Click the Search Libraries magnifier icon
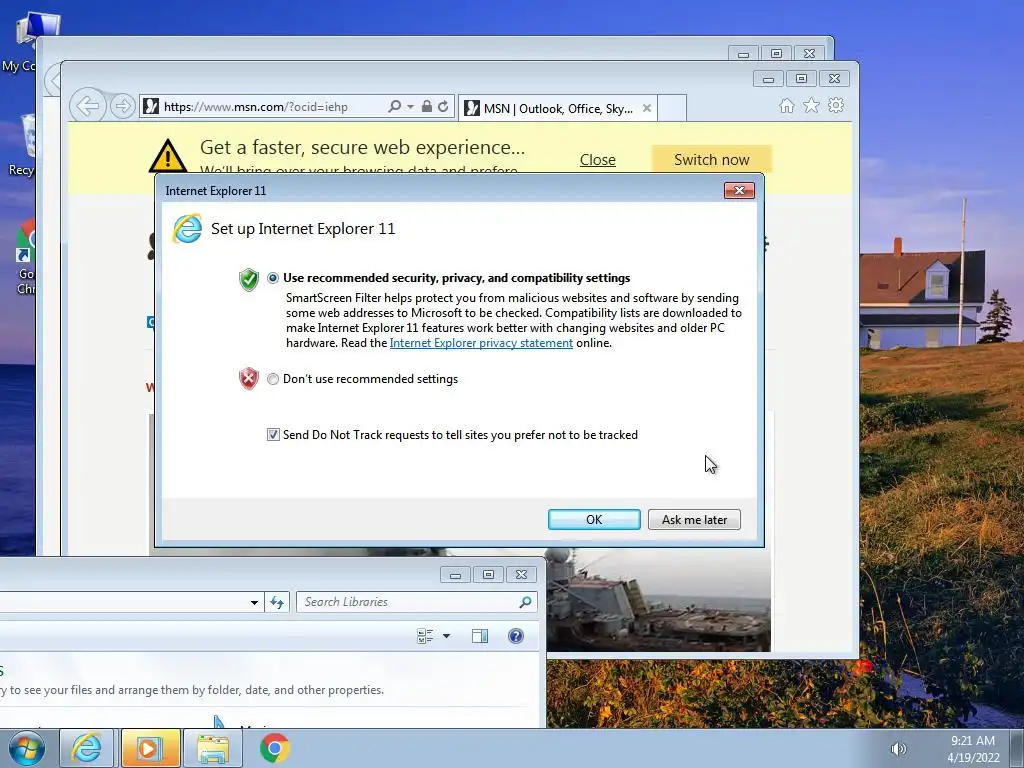 coord(525,602)
